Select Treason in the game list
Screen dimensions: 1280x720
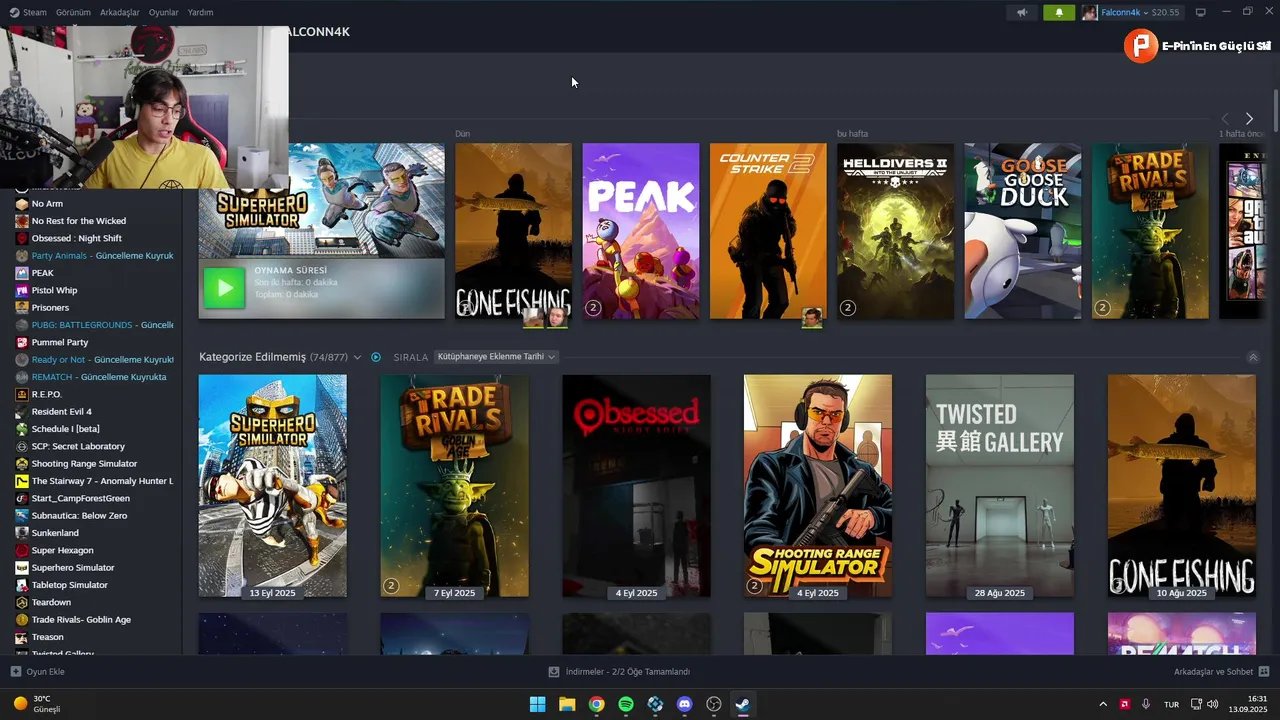coord(47,637)
